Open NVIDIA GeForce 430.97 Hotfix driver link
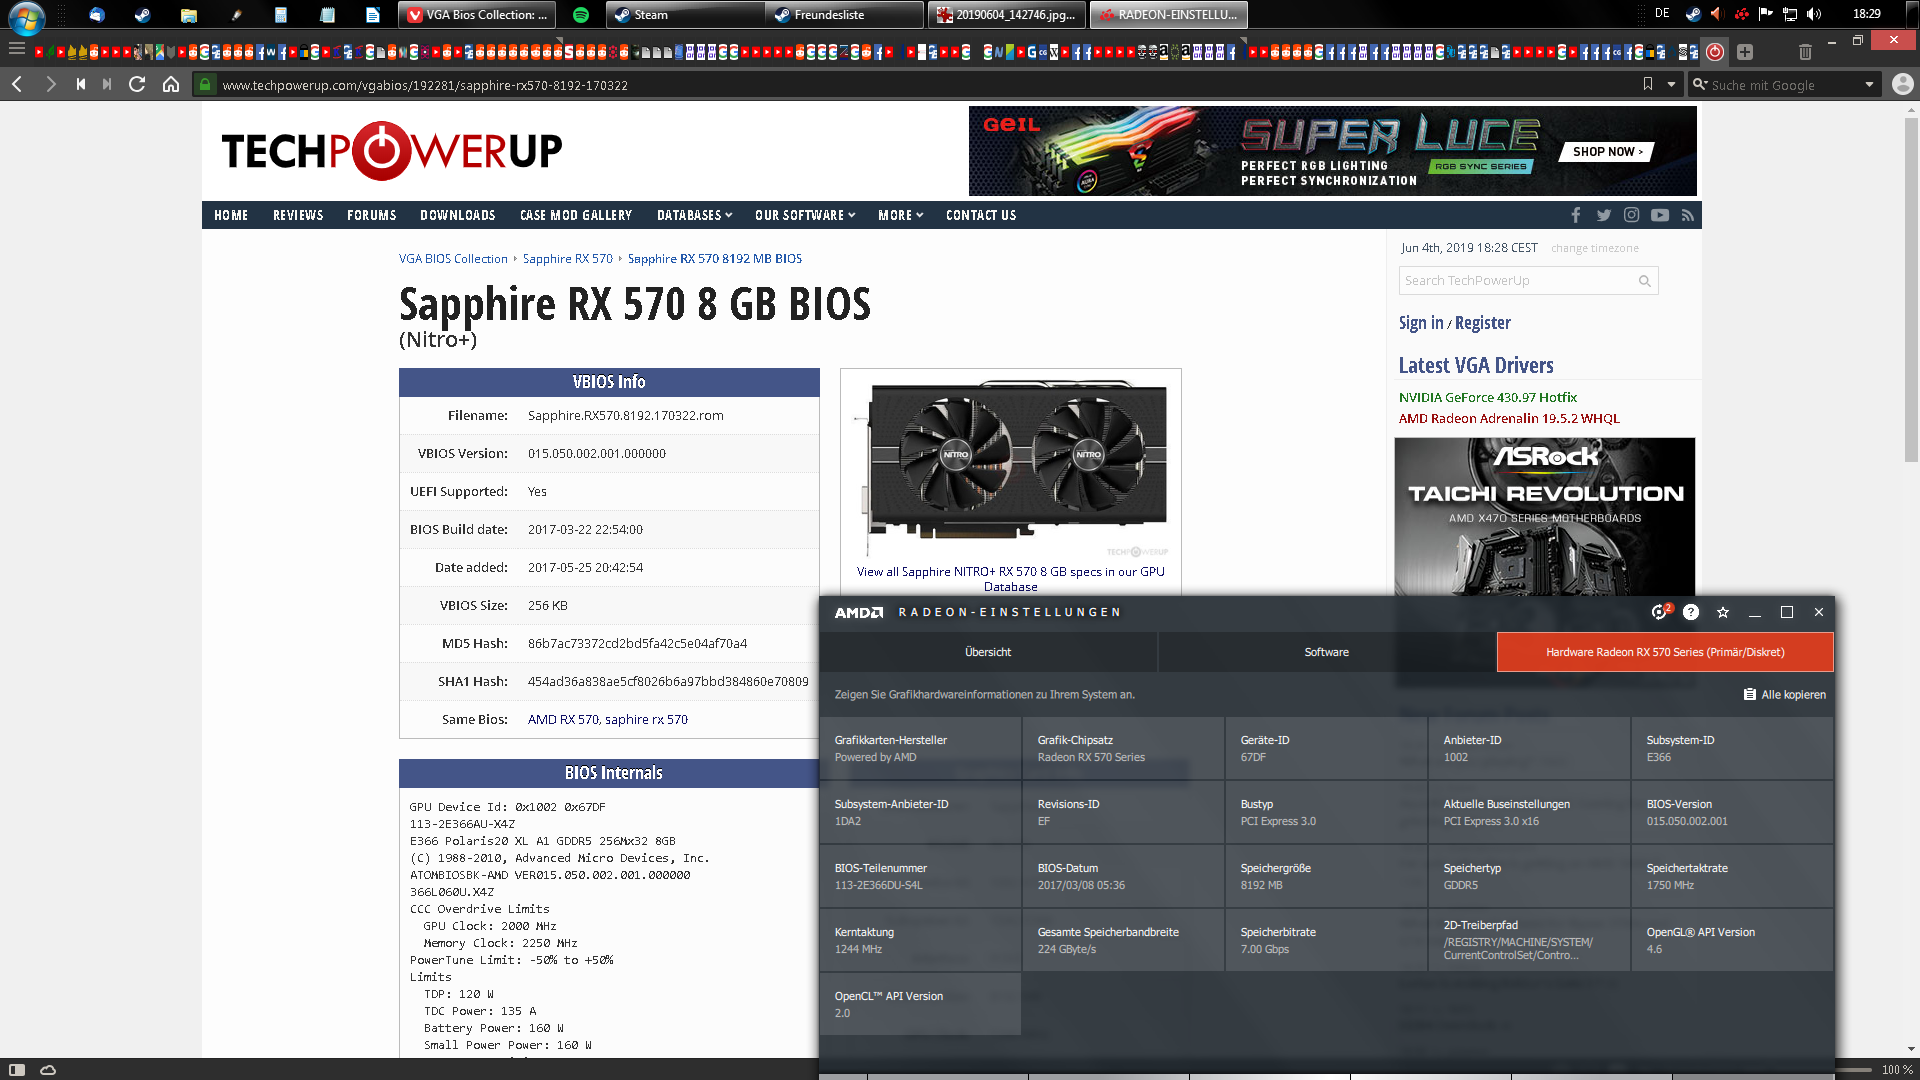Screen dimensions: 1920x1080 [x=1488, y=398]
